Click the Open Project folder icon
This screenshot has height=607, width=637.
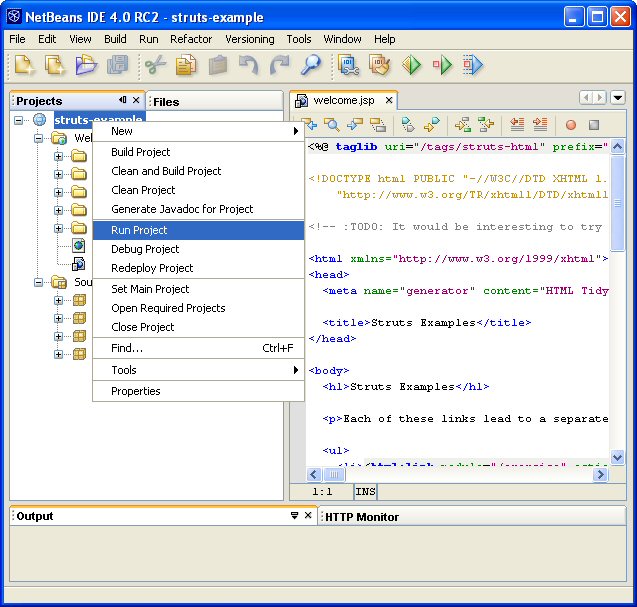coord(86,66)
